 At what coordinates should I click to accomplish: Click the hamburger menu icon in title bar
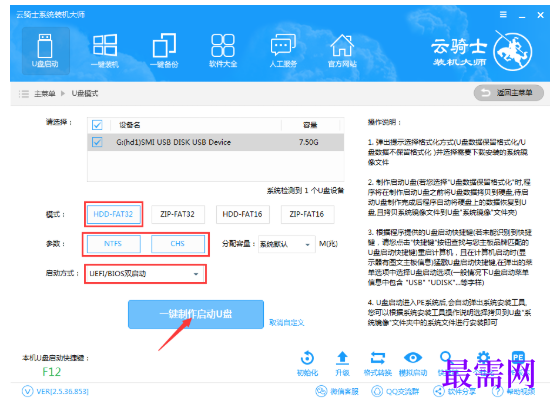click(503, 14)
